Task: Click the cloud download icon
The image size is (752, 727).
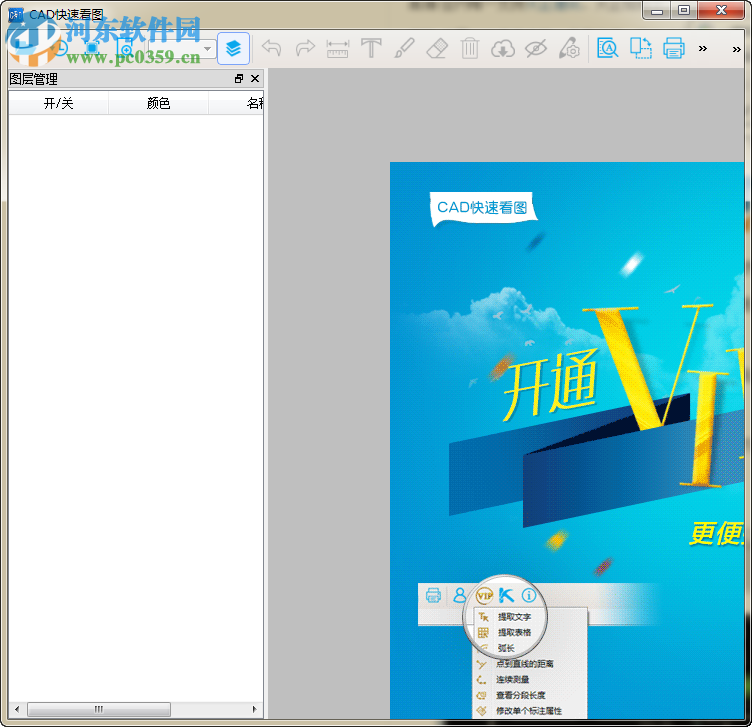Action: coord(503,48)
